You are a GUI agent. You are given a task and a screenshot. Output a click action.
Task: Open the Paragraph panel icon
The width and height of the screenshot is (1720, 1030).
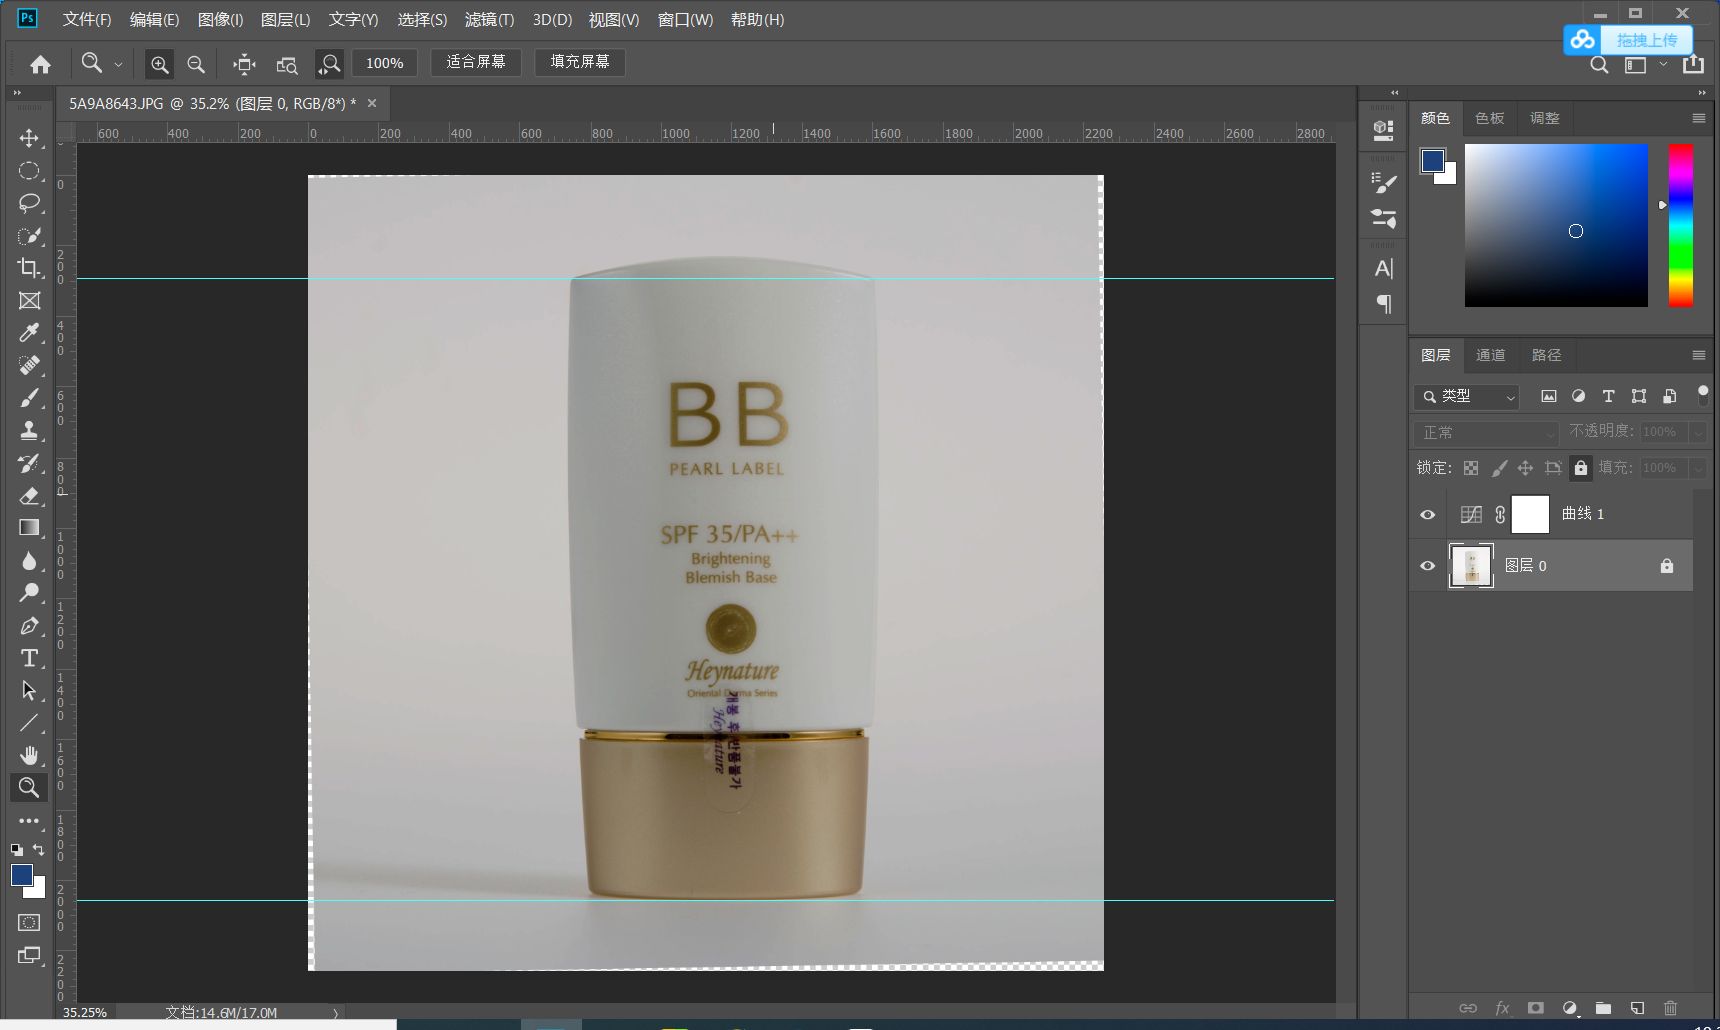(1384, 304)
